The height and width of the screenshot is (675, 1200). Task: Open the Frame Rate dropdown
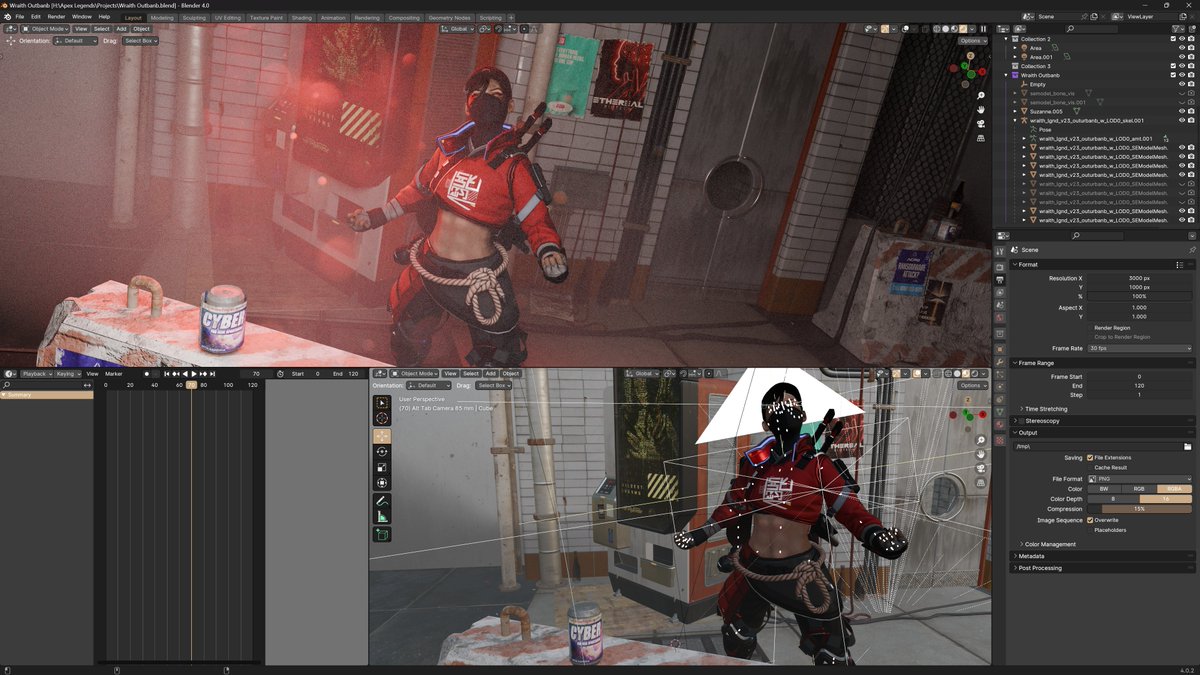(x=1139, y=348)
